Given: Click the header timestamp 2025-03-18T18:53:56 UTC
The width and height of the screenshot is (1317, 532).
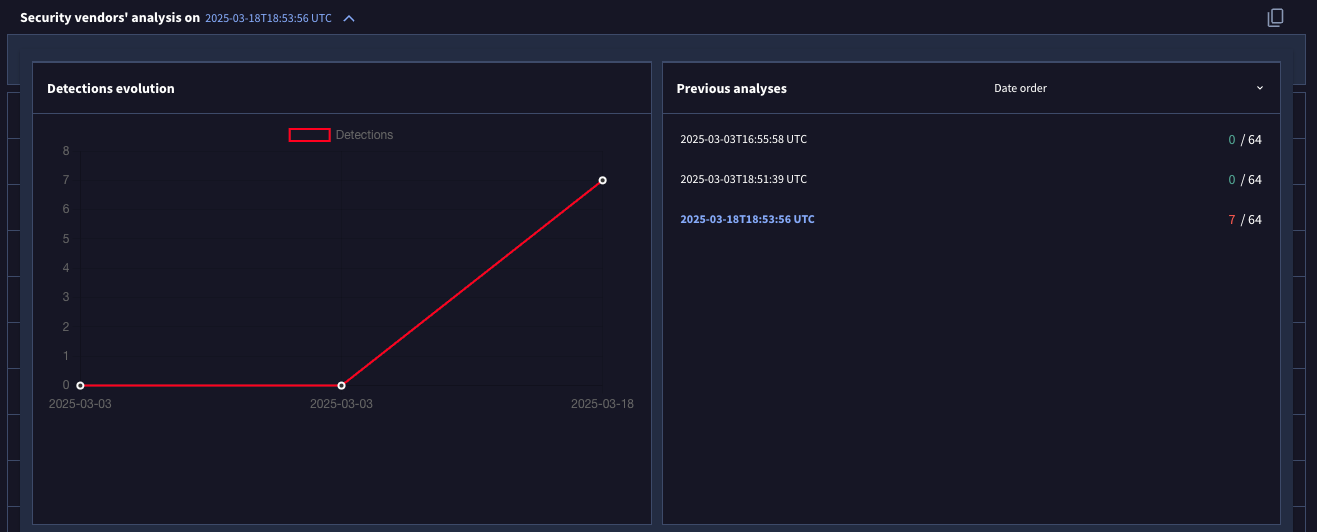Looking at the screenshot, I should [x=268, y=18].
